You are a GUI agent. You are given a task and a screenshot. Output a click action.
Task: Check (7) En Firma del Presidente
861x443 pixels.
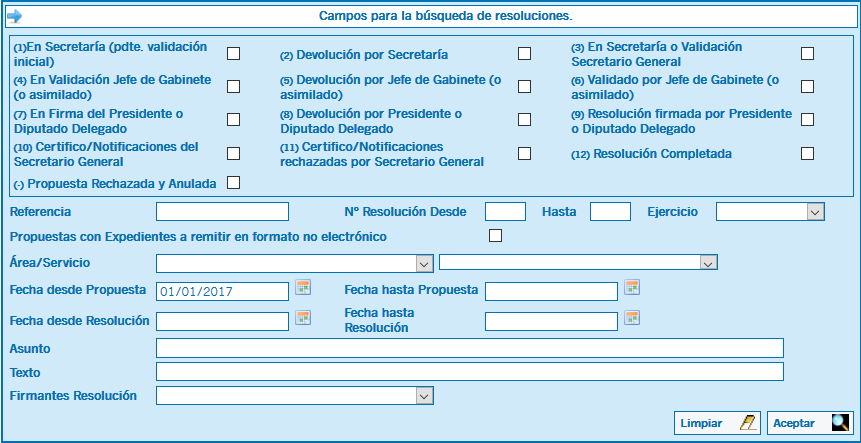tap(233, 120)
